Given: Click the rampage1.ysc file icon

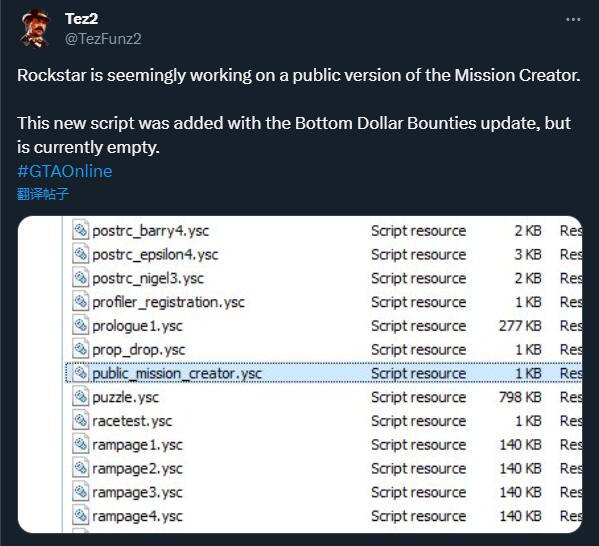Looking at the screenshot, I should pyautogui.click(x=80, y=444).
